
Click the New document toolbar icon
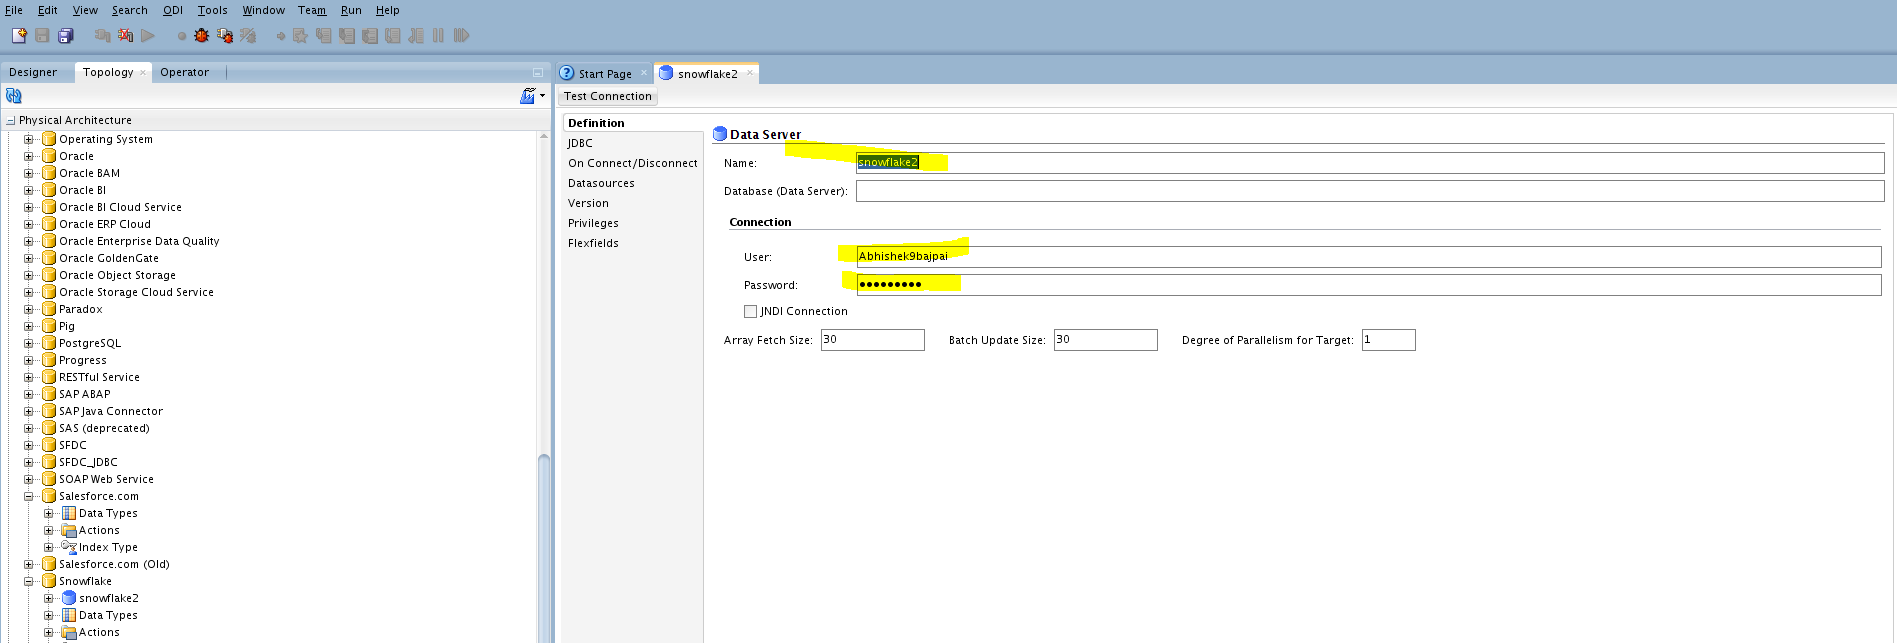point(18,36)
